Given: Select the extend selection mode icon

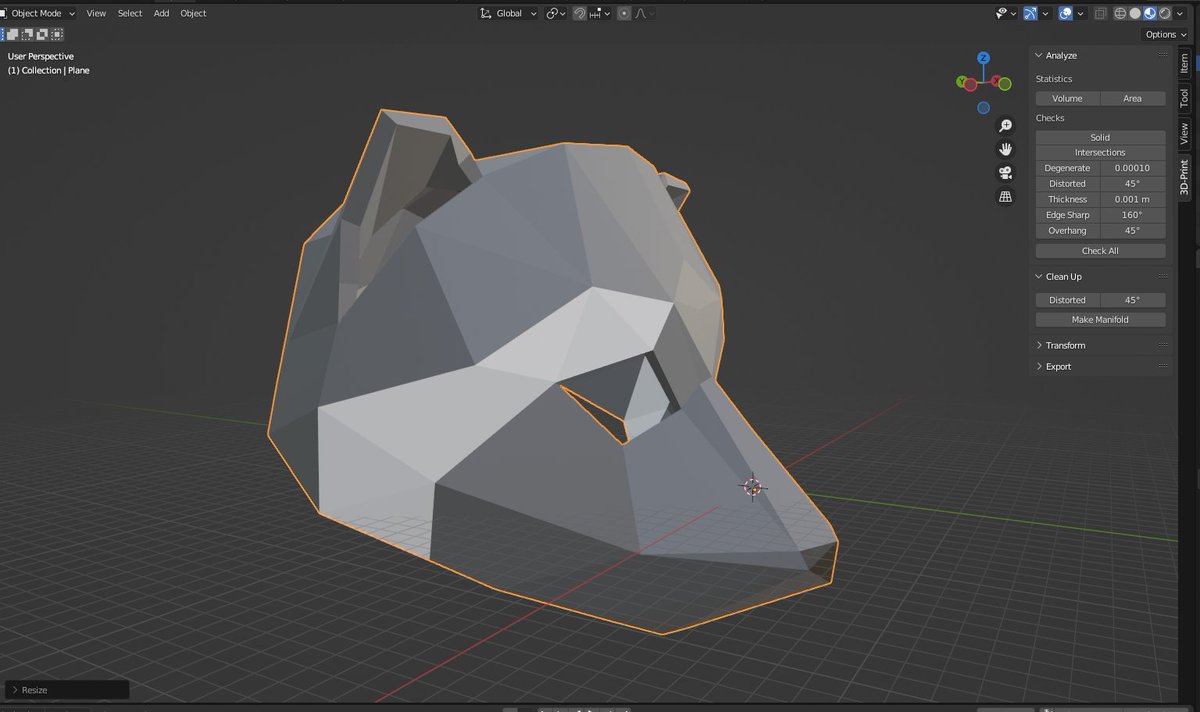Looking at the screenshot, I should (x=13, y=34).
